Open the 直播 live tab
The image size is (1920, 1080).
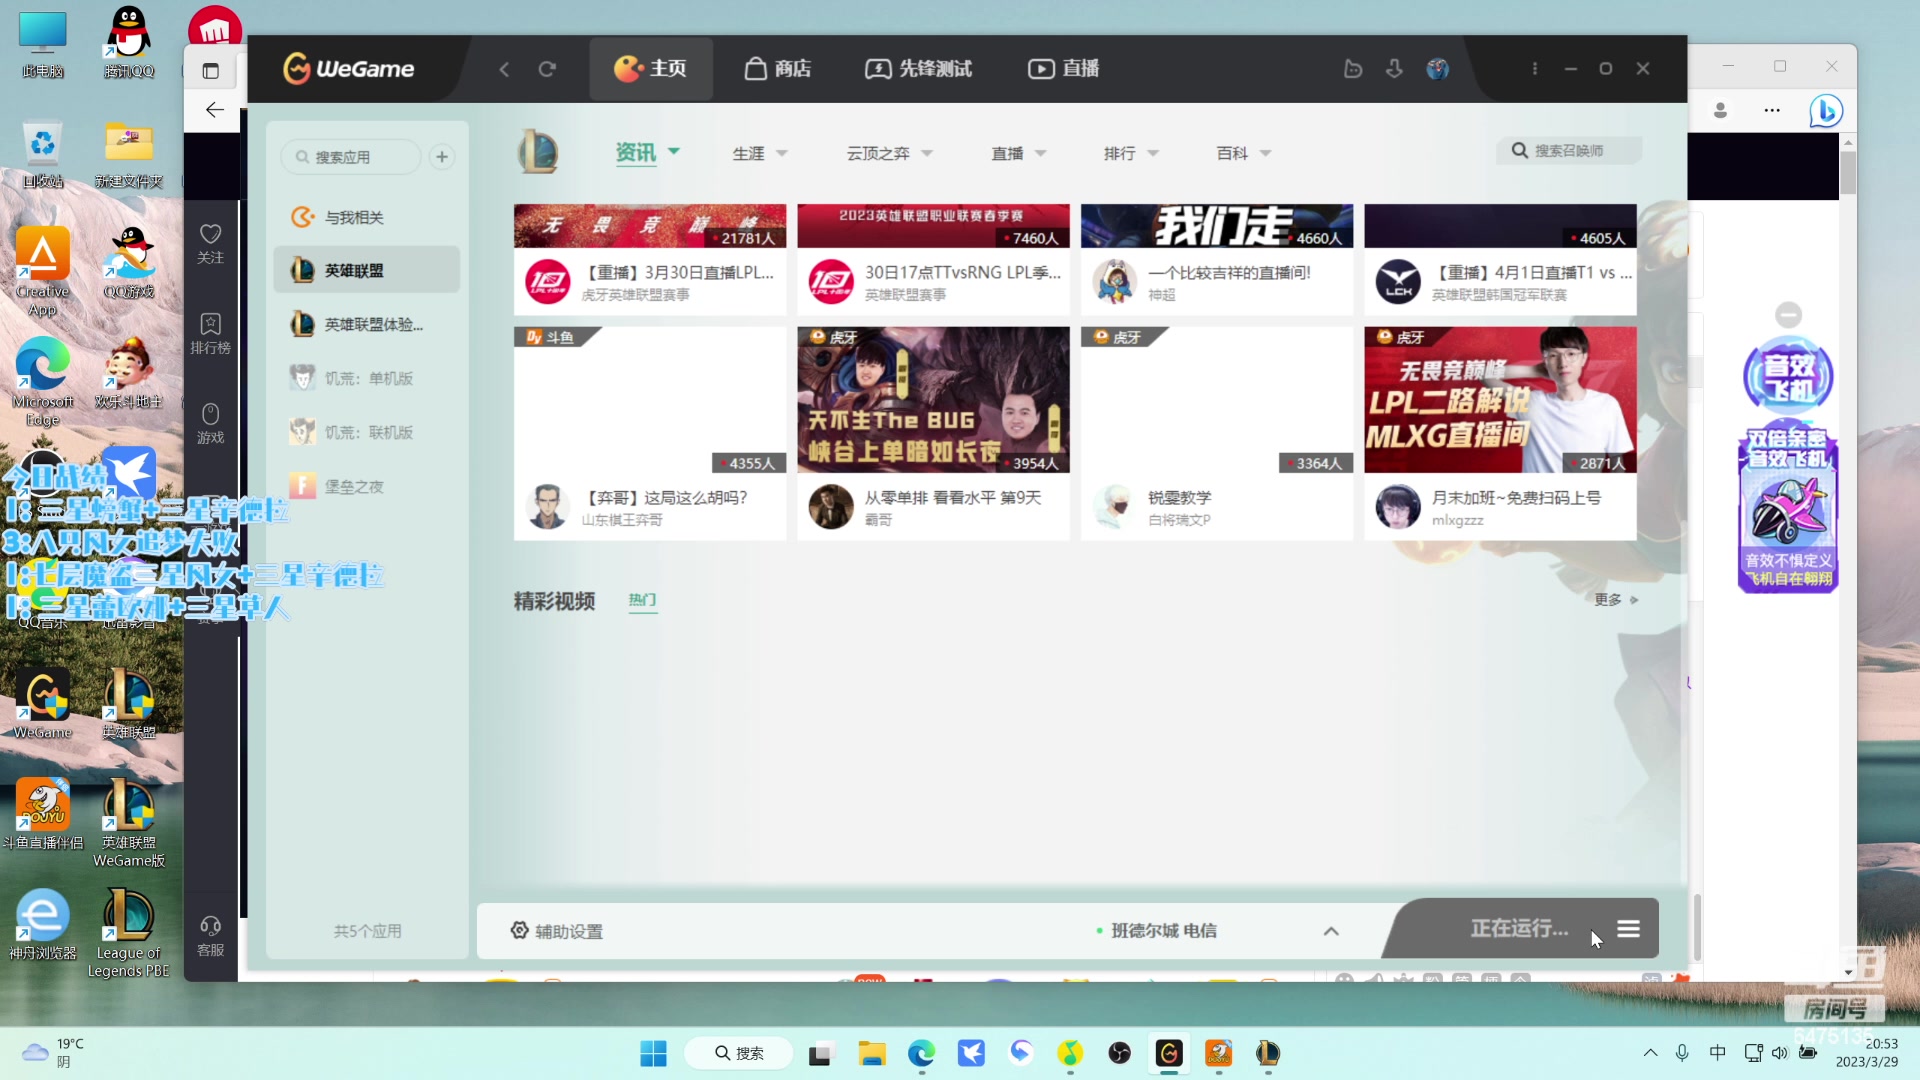[x=1064, y=68]
